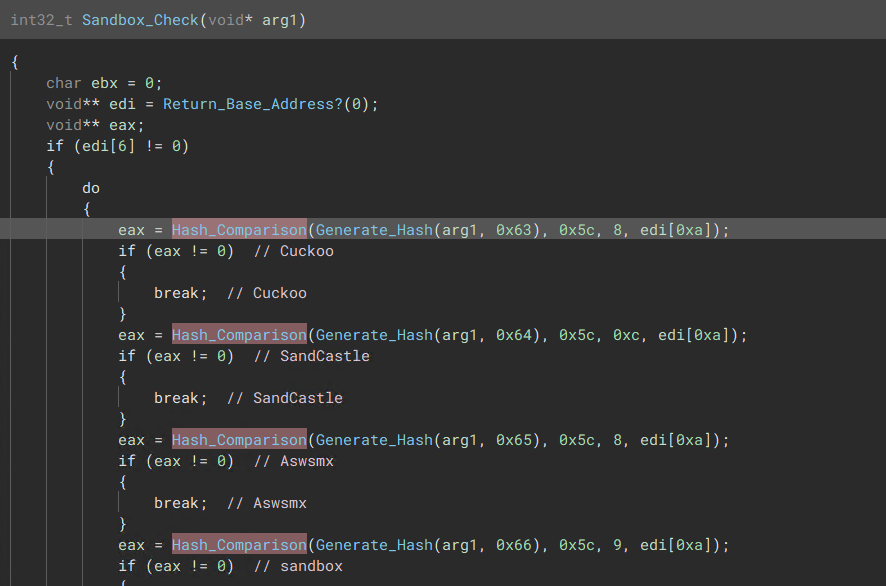Select Generate_Hash call with 0x65 argument
The width and height of the screenshot is (886, 586).
pos(374,440)
